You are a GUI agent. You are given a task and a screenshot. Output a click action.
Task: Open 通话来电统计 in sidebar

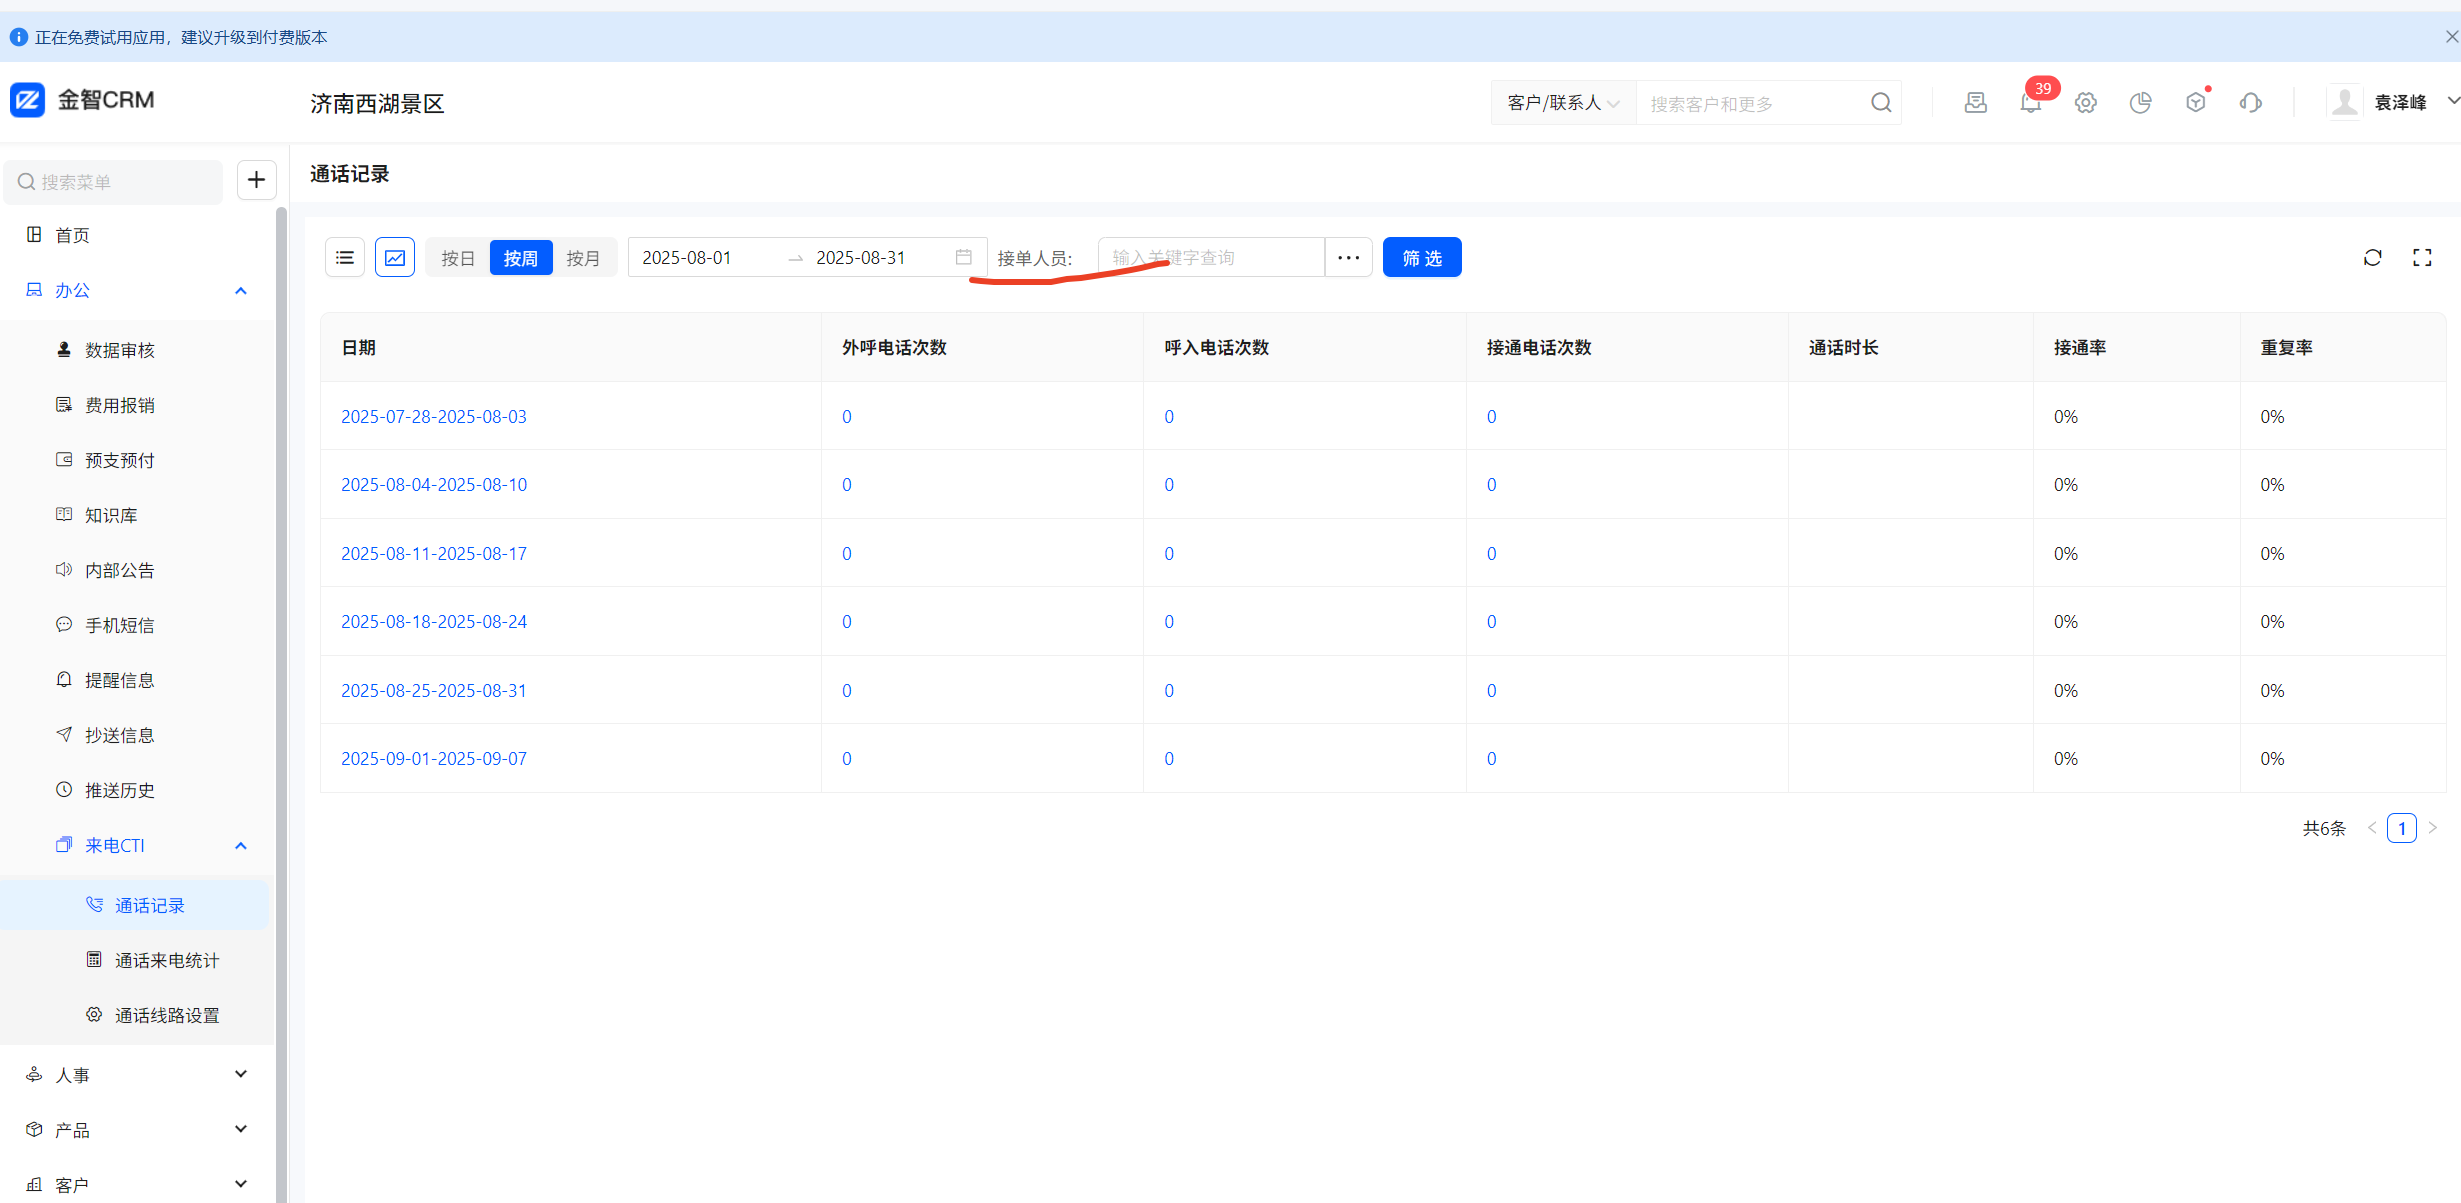coord(167,960)
